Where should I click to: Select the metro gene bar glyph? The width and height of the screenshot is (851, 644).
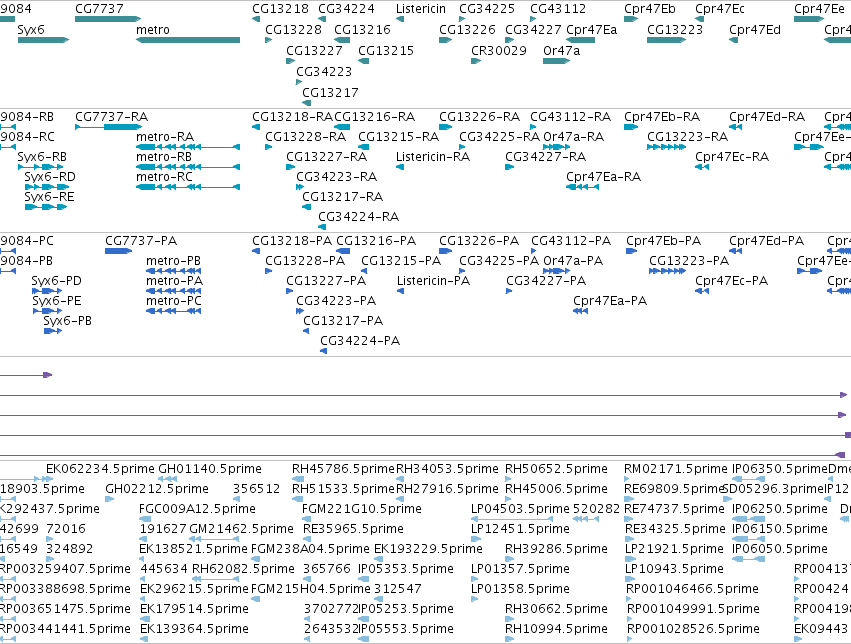[188, 40]
